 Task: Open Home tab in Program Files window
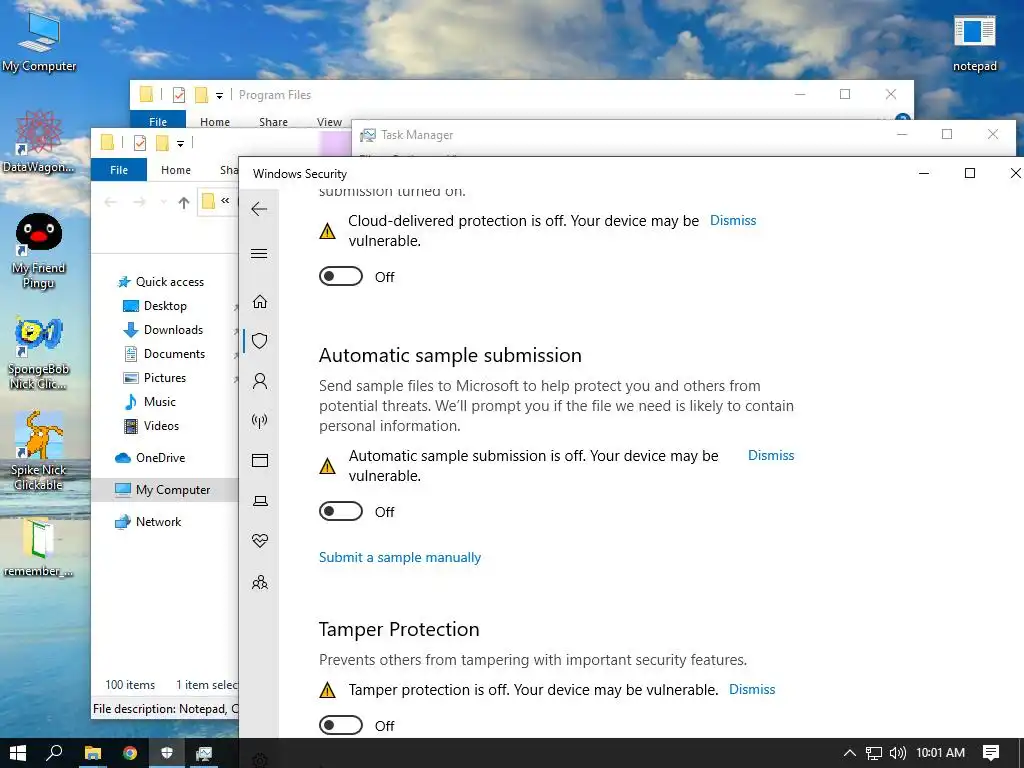point(215,122)
